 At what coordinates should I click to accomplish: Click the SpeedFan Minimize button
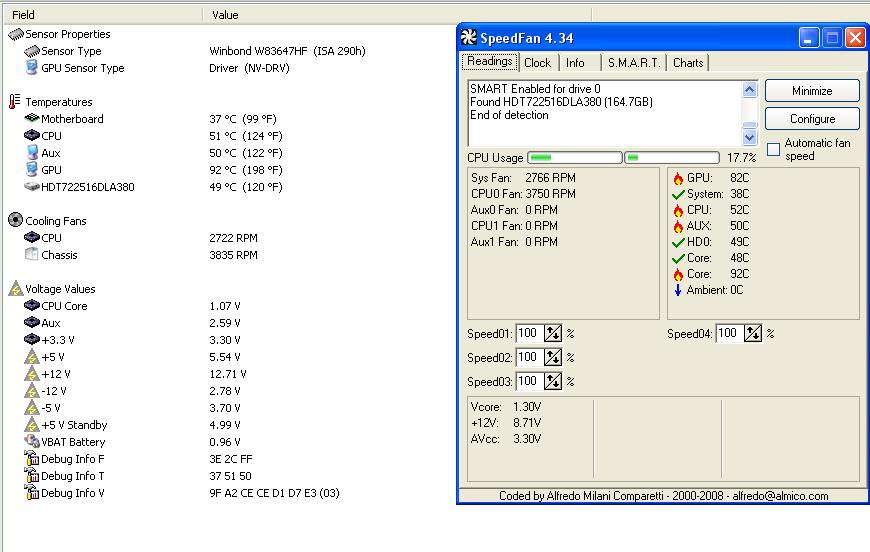pos(812,90)
